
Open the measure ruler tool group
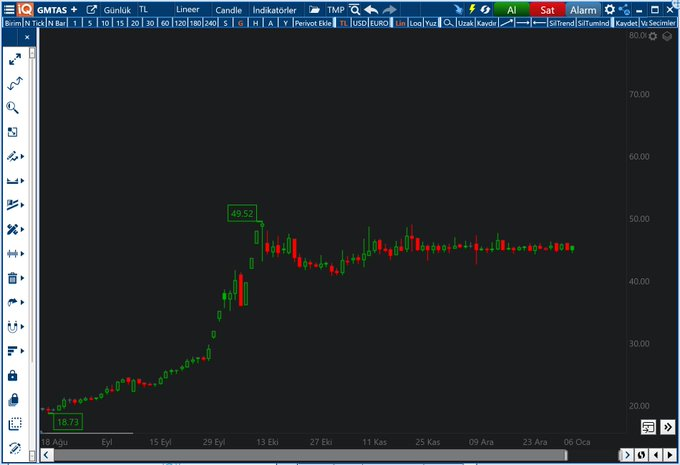coord(15,180)
